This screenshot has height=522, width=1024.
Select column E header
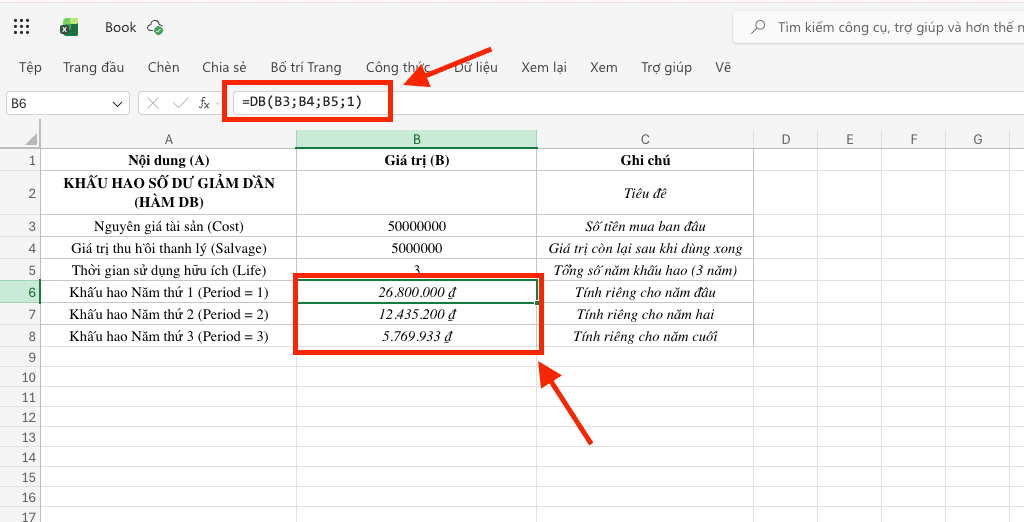tap(850, 139)
